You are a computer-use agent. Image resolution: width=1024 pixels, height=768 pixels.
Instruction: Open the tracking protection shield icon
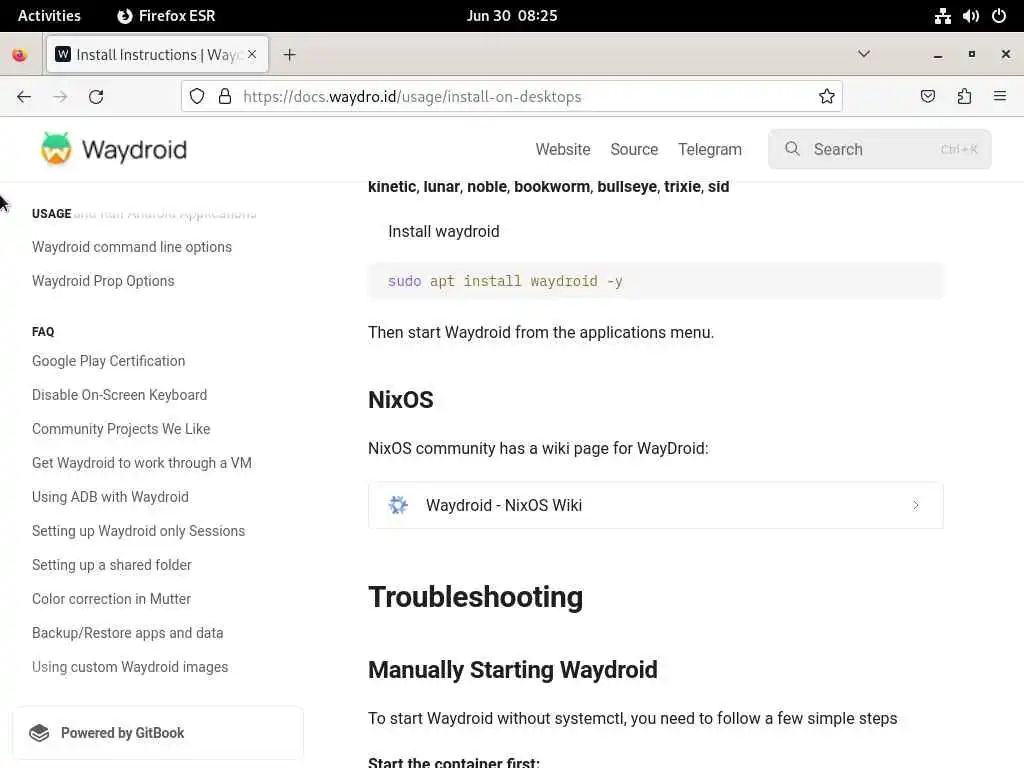pyautogui.click(x=197, y=97)
